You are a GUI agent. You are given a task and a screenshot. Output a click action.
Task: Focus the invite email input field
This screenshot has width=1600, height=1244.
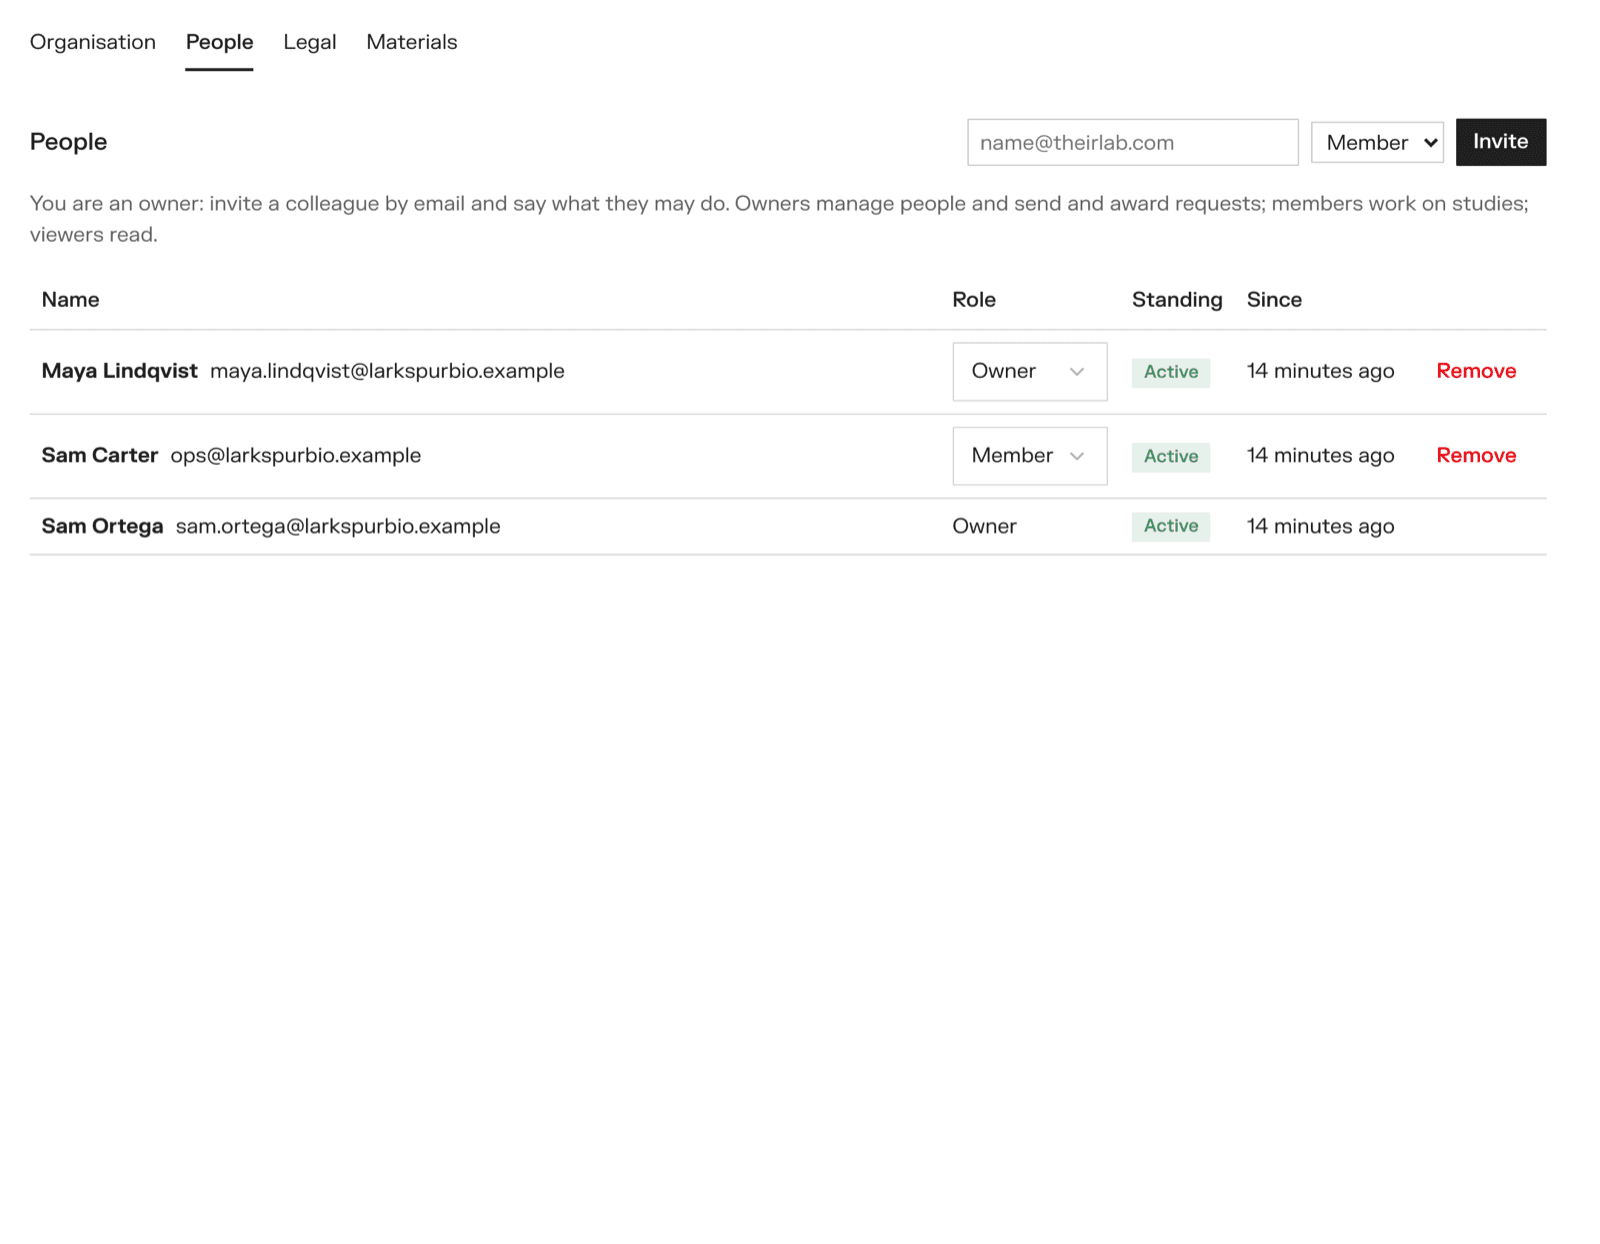pyautogui.click(x=1133, y=142)
